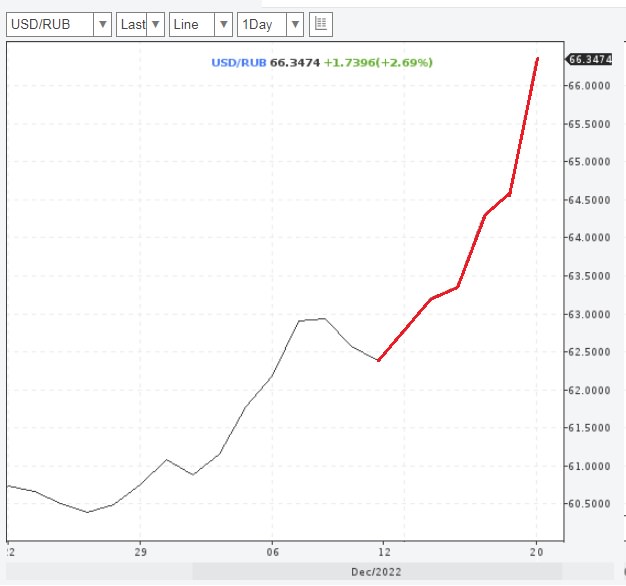Click the data table icon in the toolbar
The width and height of the screenshot is (626, 586).
pos(321,24)
